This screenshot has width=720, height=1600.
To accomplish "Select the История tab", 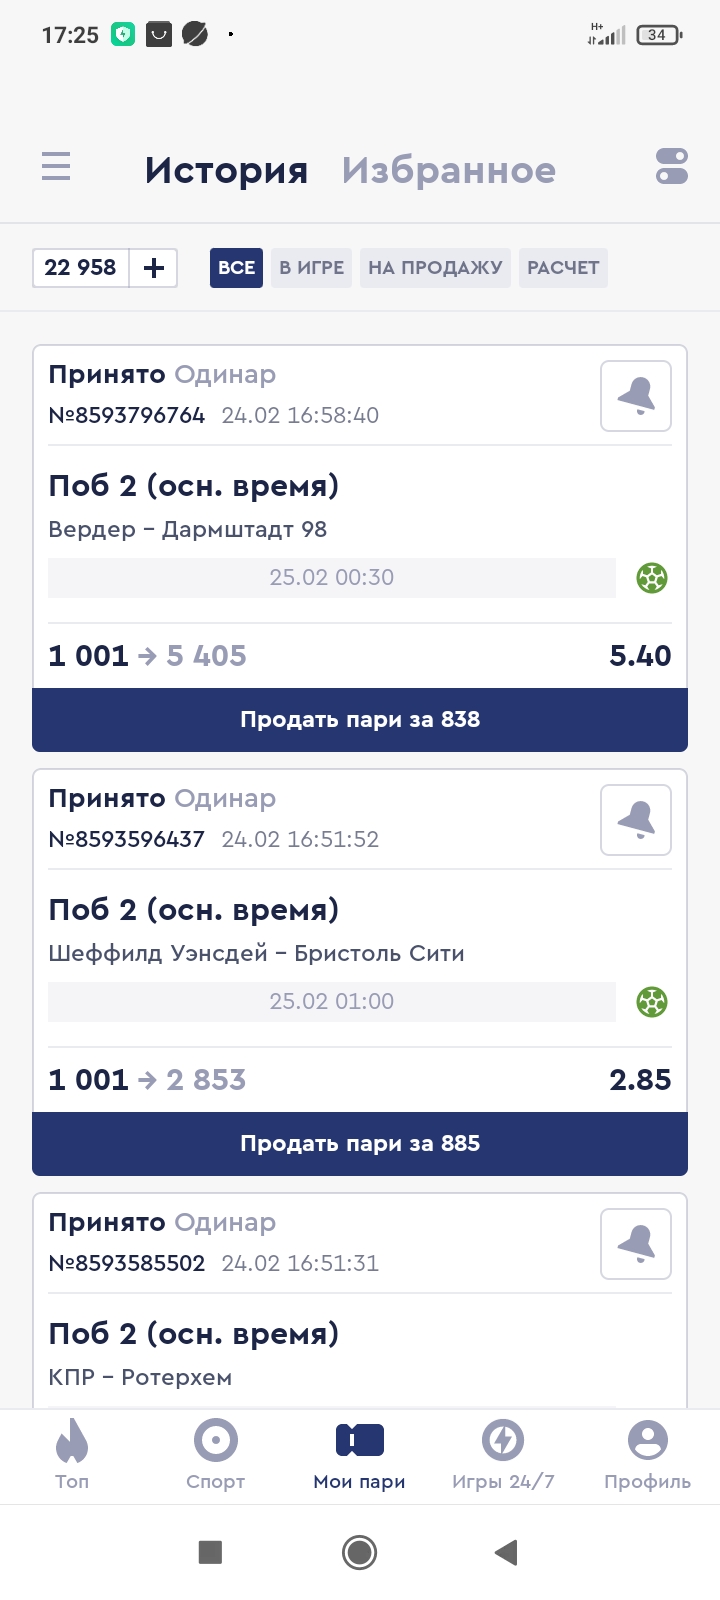I will (226, 171).
